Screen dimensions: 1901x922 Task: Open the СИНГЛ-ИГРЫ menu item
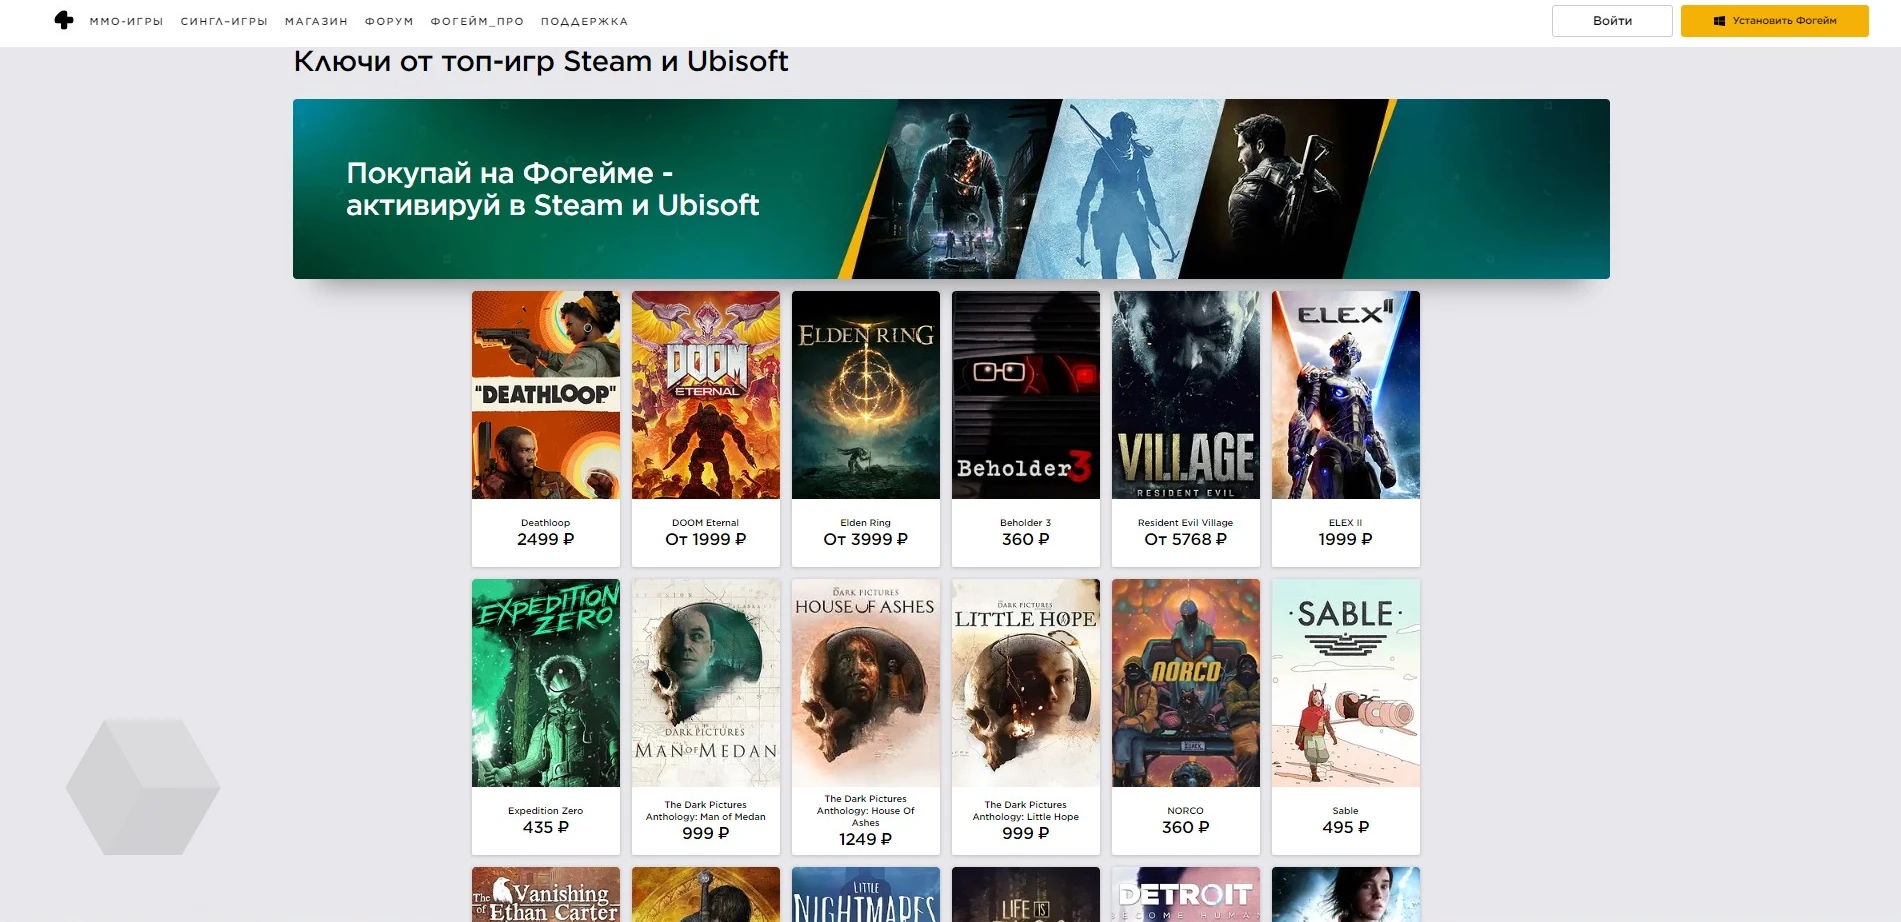click(x=224, y=21)
